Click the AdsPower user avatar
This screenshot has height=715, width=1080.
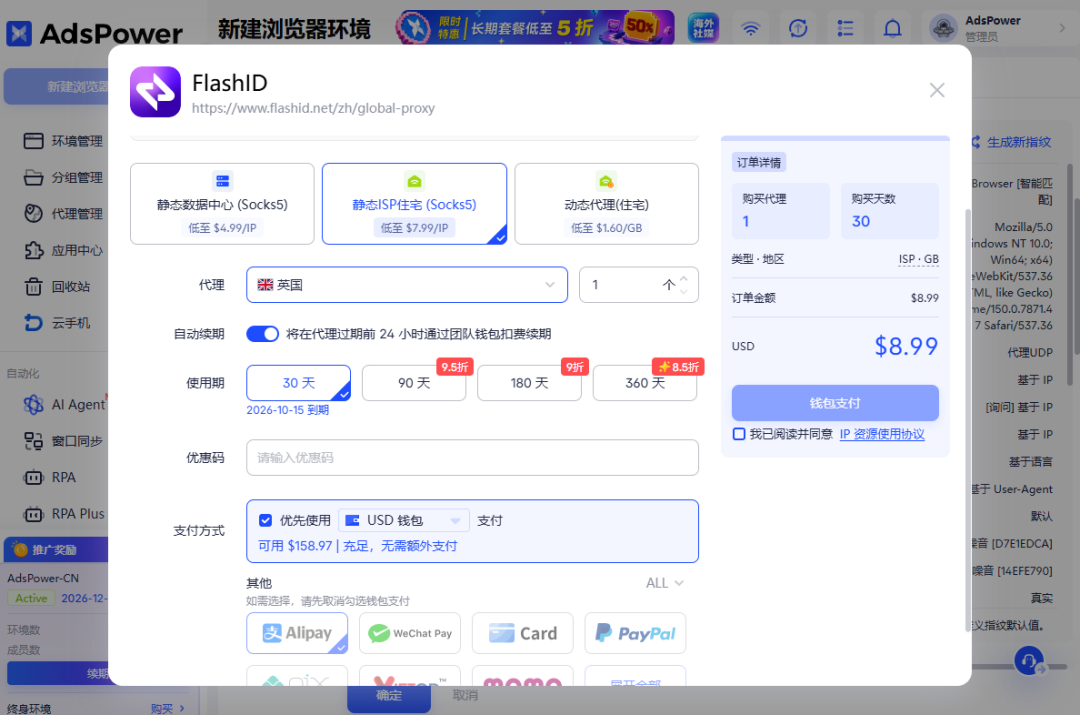(x=943, y=28)
